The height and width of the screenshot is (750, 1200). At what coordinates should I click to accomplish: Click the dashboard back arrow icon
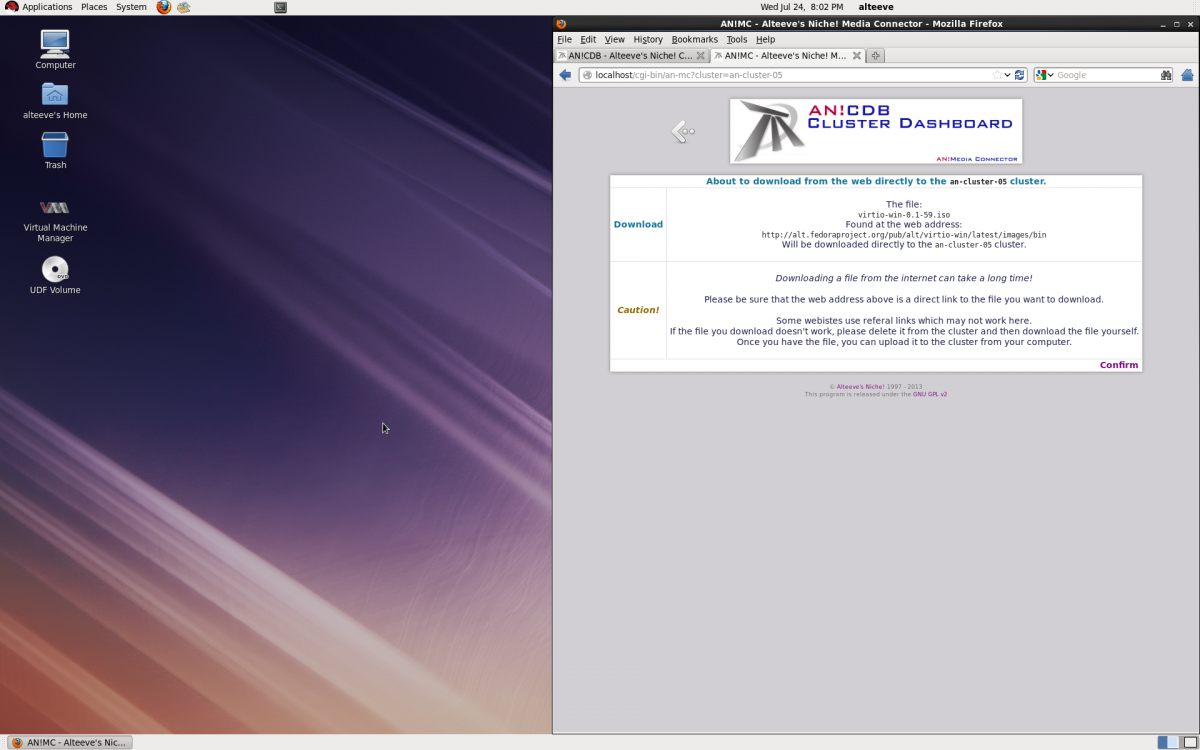tap(683, 131)
